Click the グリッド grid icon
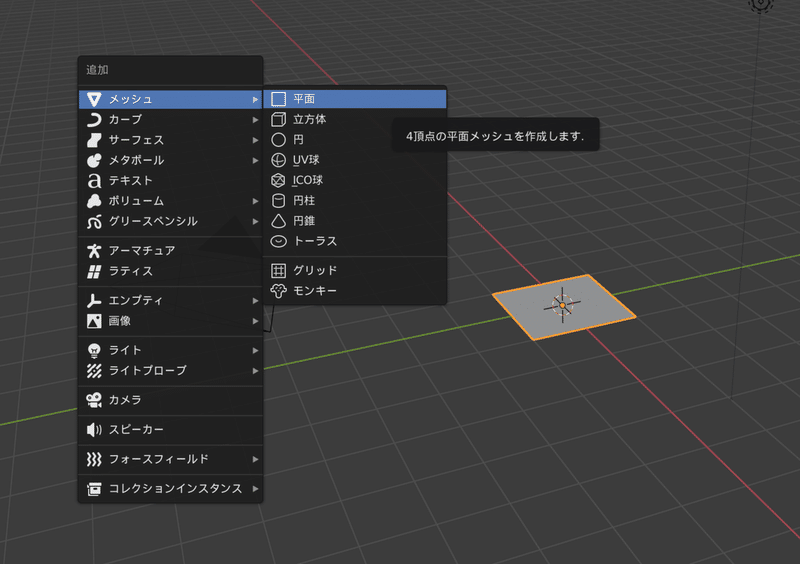 point(278,271)
